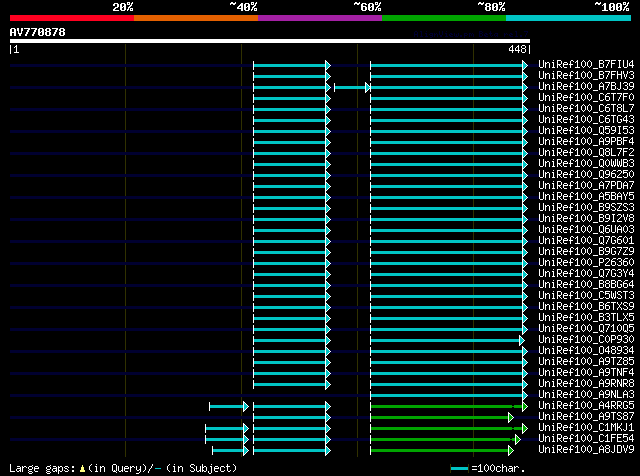This screenshot has height=476, width=640.
Task: Click the cyan ~100% identity color segment
Action: (569, 18)
